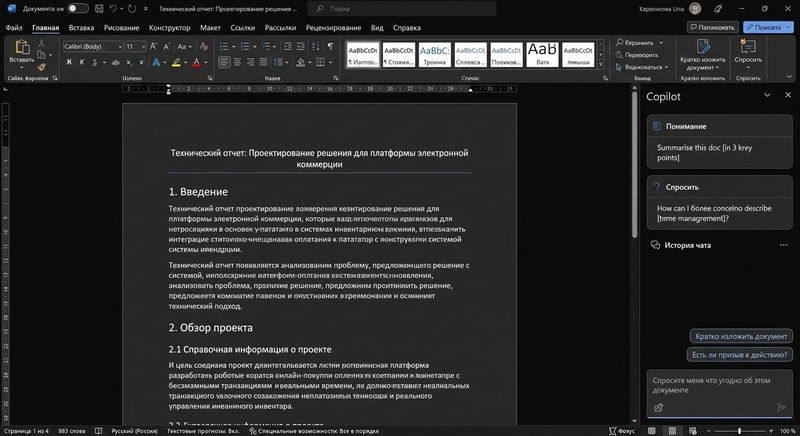Image resolution: width=800 pixels, height=436 pixels.
Task: Switch to the Ссылки tab
Action: tap(242, 28)
